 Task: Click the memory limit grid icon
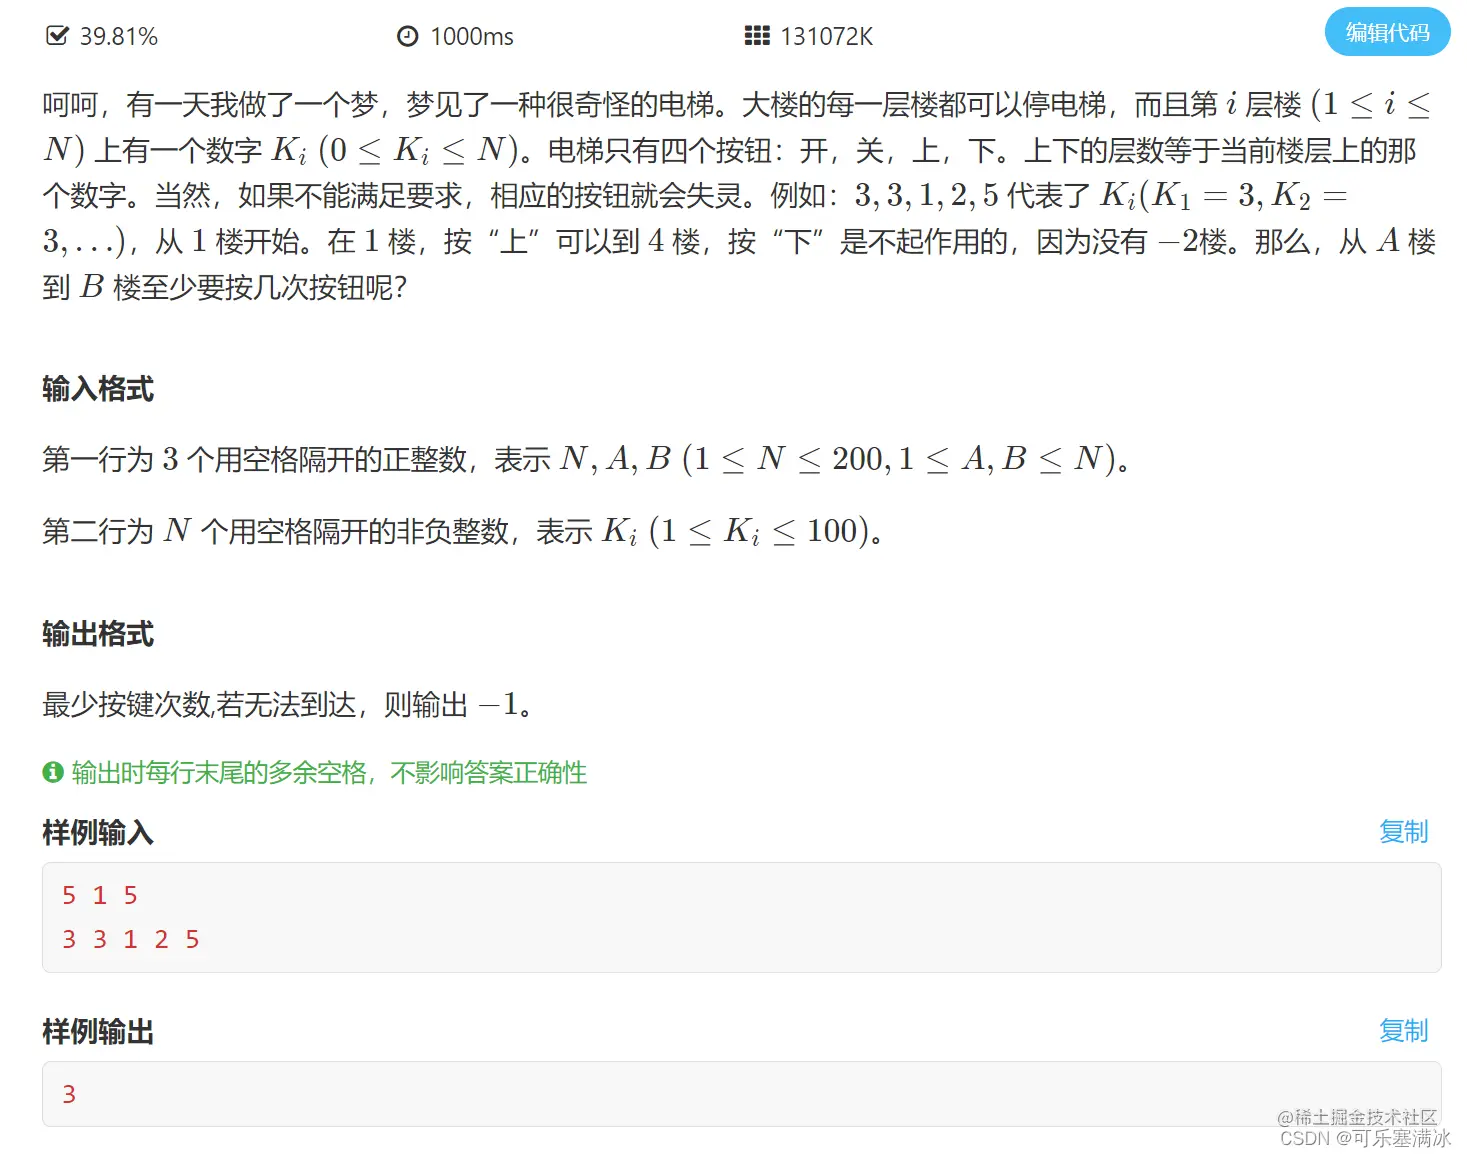758,35
